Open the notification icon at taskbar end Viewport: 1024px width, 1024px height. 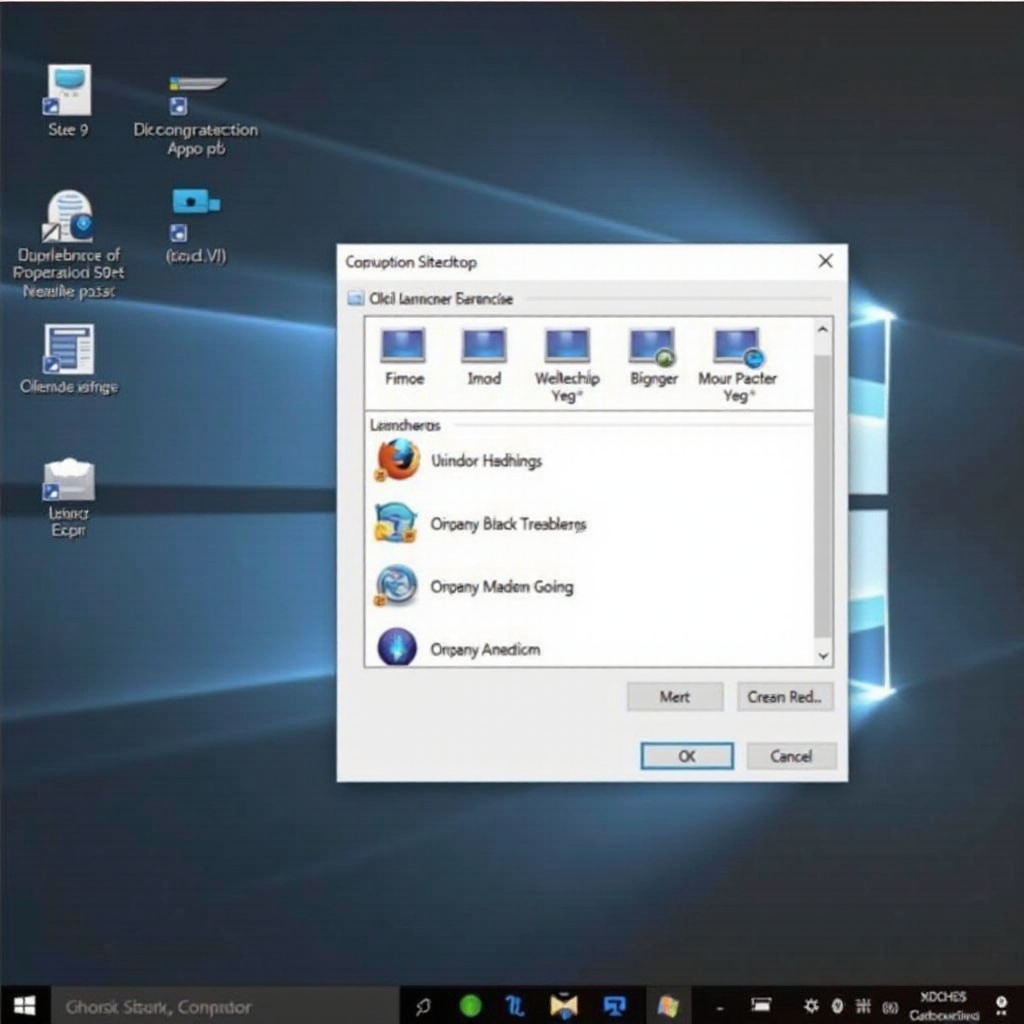tap(1001, 1006)
